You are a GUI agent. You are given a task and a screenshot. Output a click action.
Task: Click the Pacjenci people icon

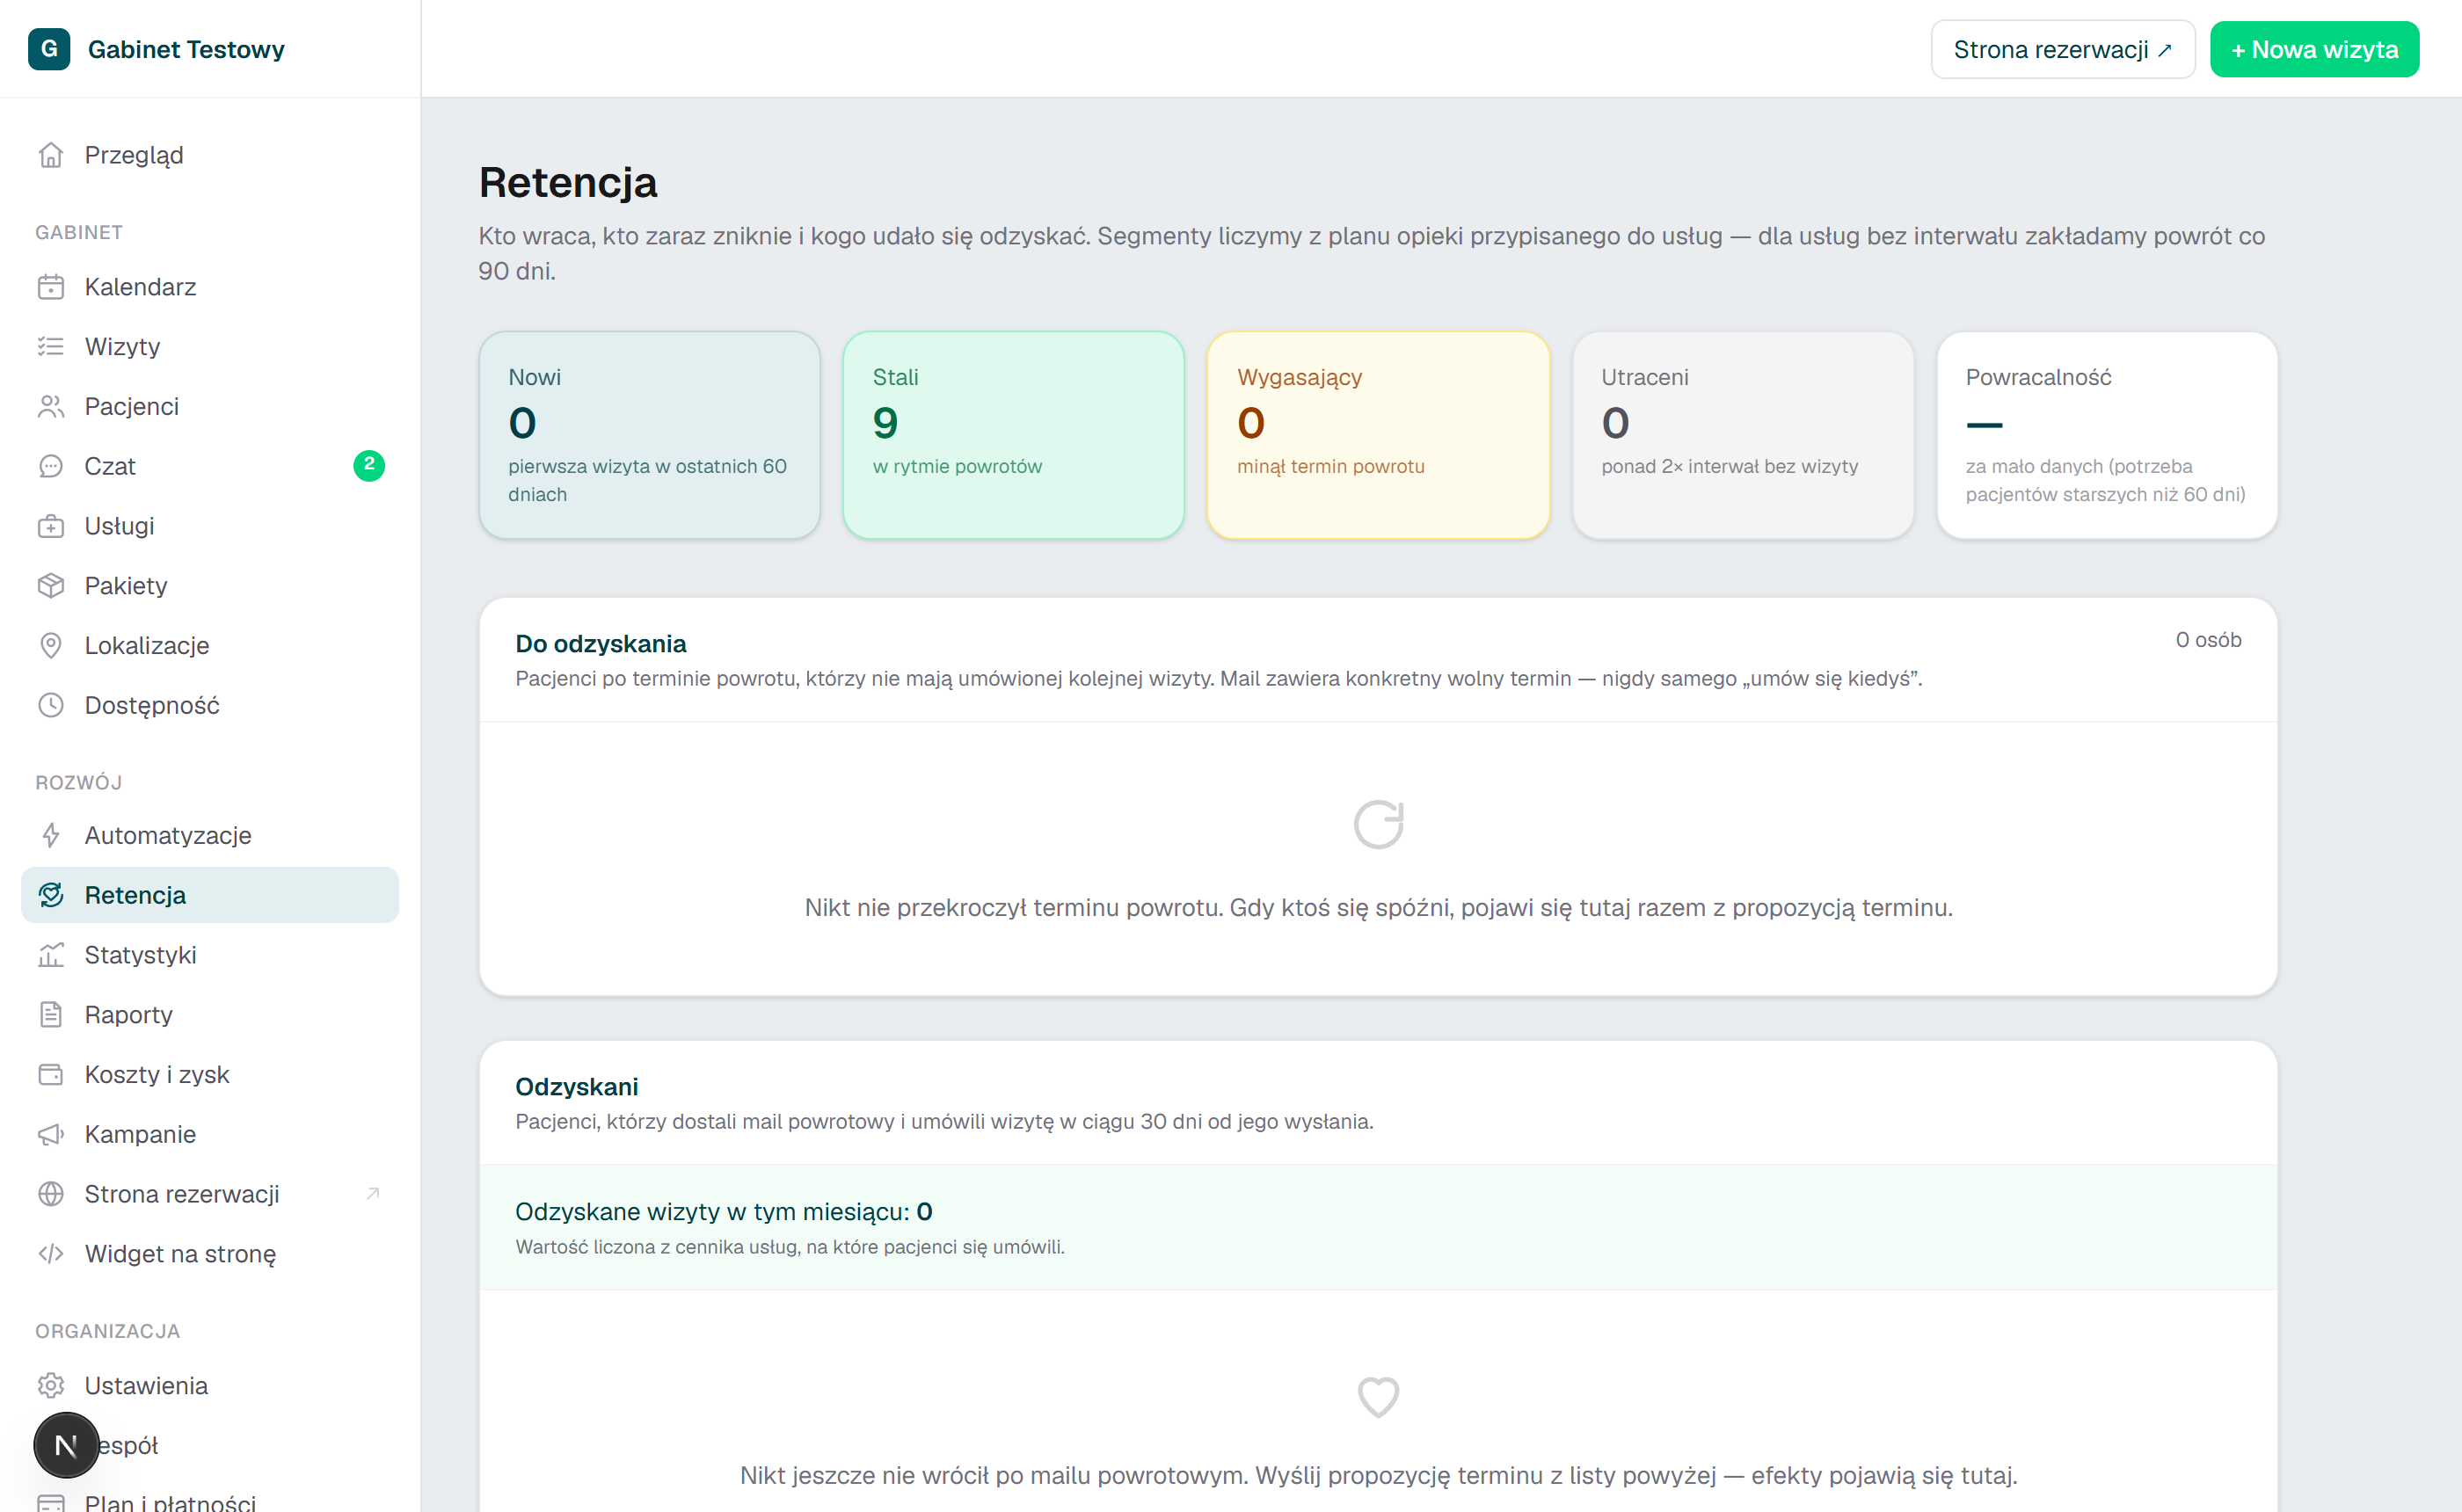tap(51, 407)
